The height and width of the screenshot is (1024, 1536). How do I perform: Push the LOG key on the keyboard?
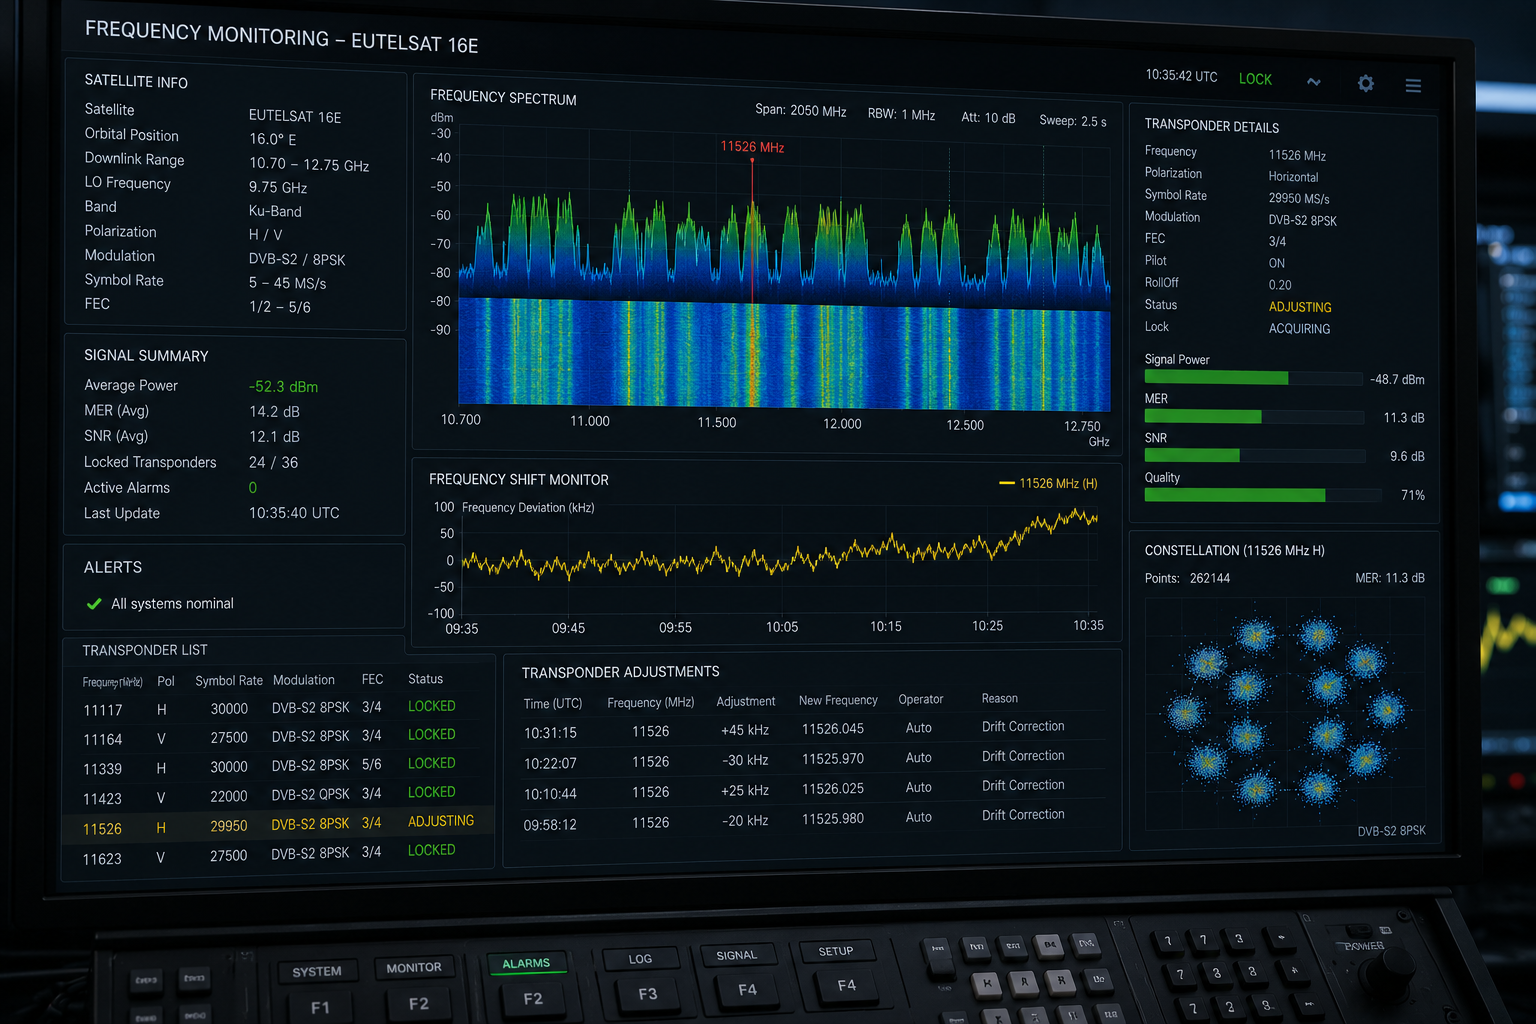(640, 959)
